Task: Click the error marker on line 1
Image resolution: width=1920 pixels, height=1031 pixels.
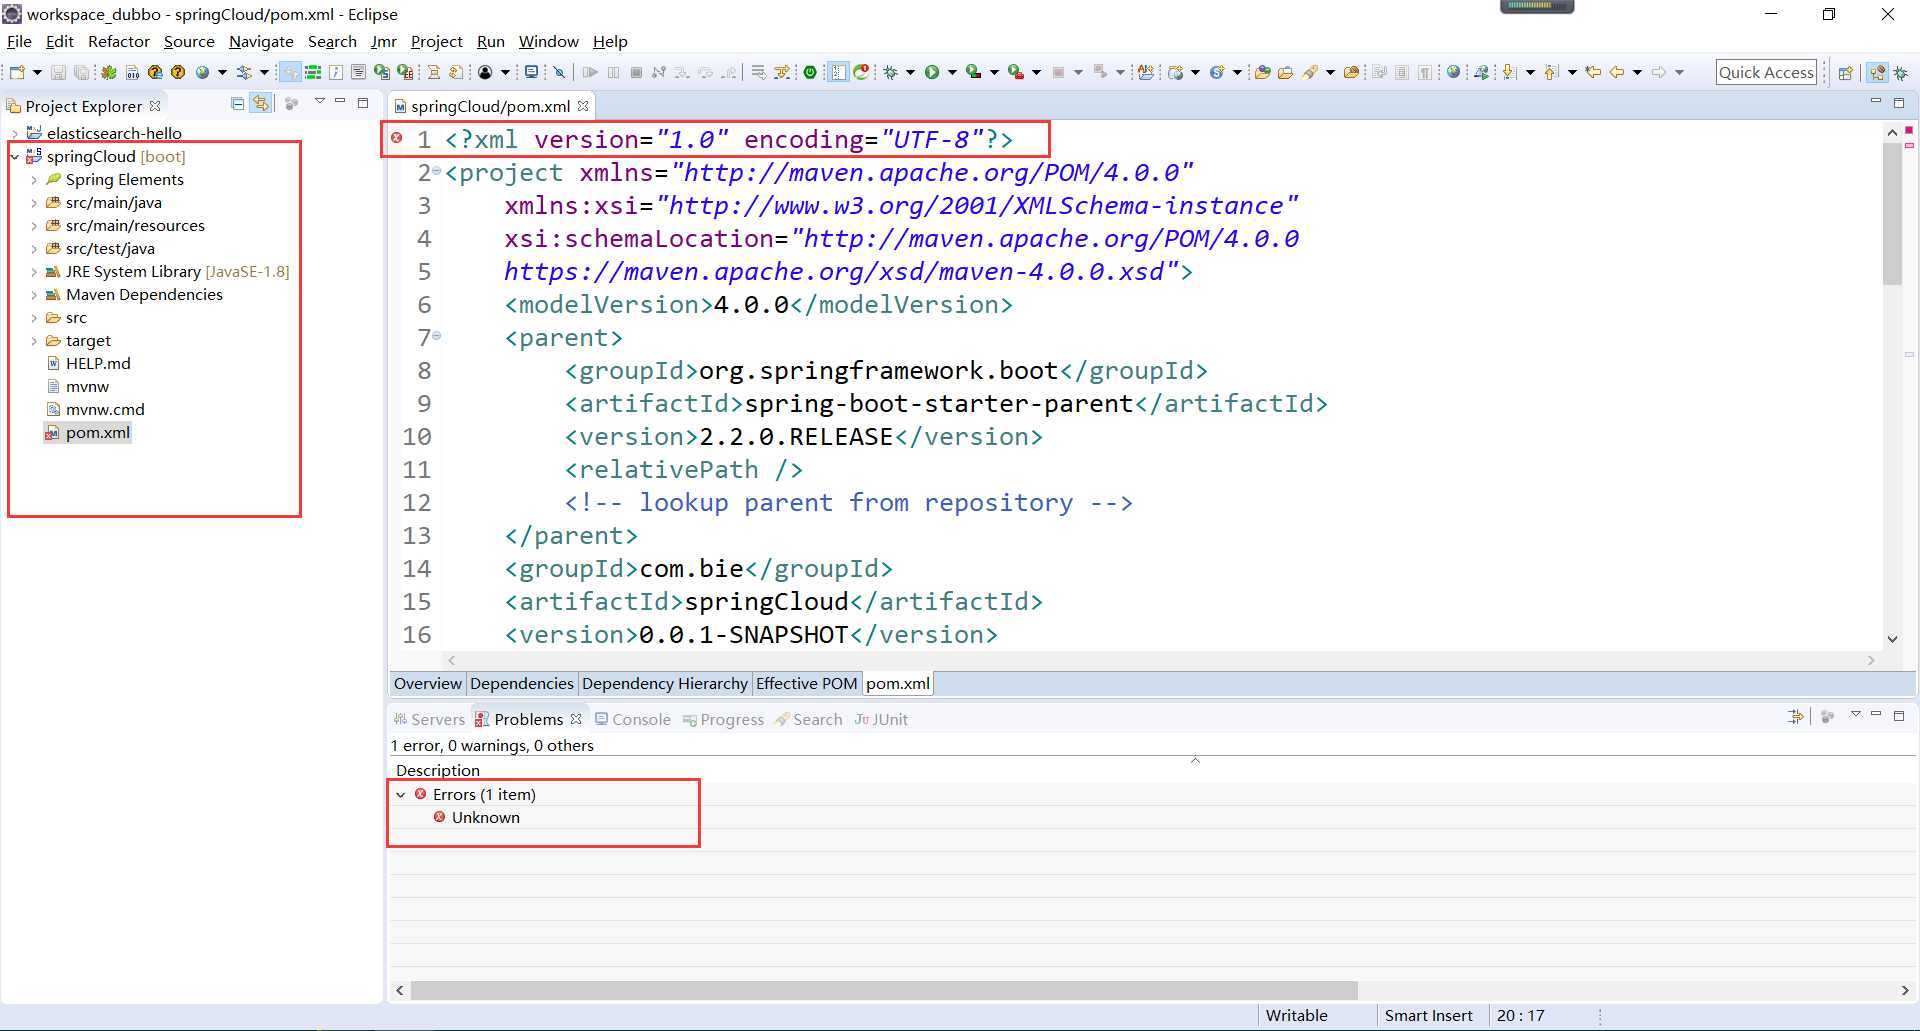Action: point(397,139)
